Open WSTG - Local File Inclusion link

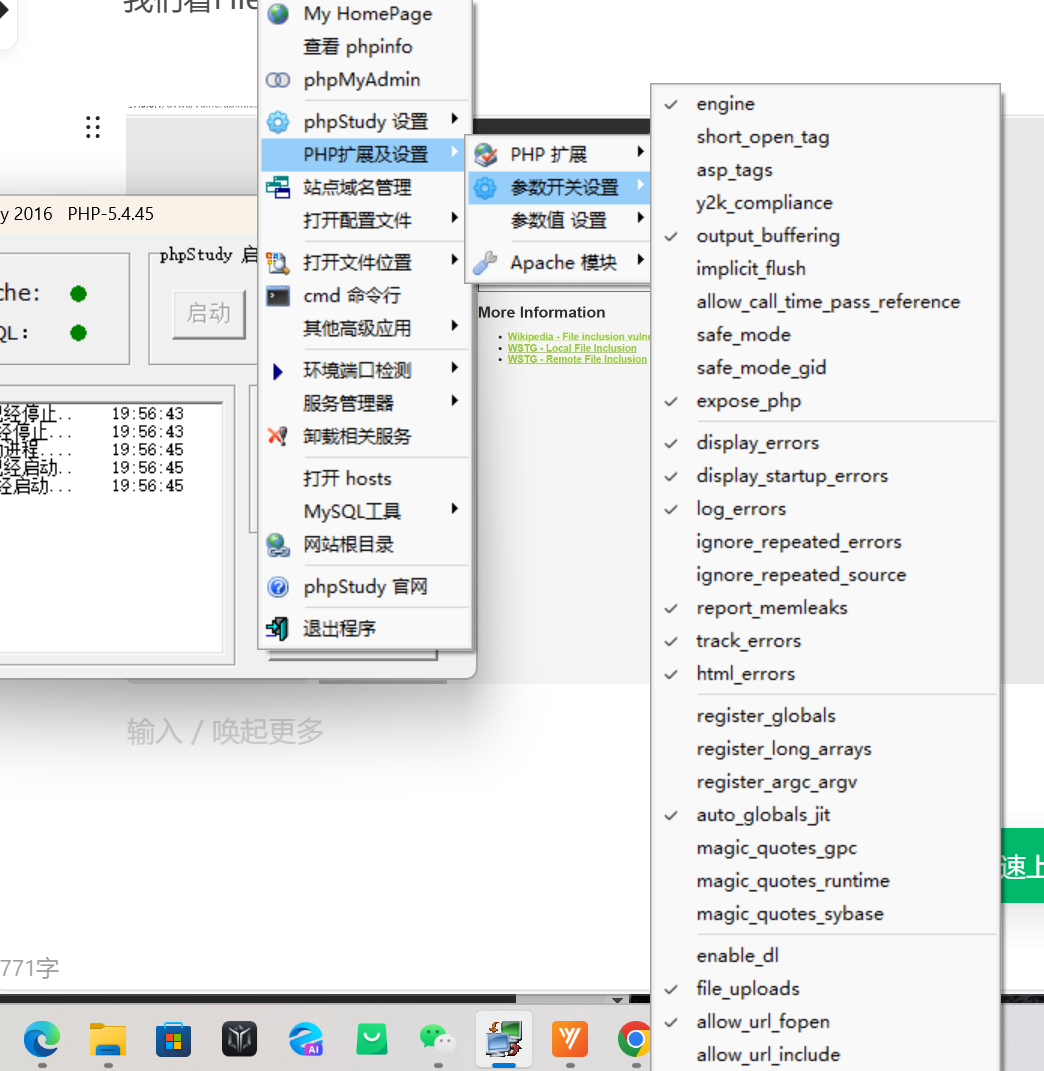pos(572,348)
